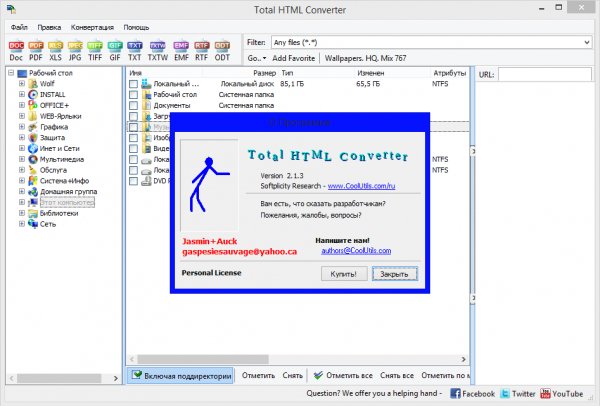Click the Мультимедиа icon in tree
Viewport: 600px width, 406px height.
[33, 159]
